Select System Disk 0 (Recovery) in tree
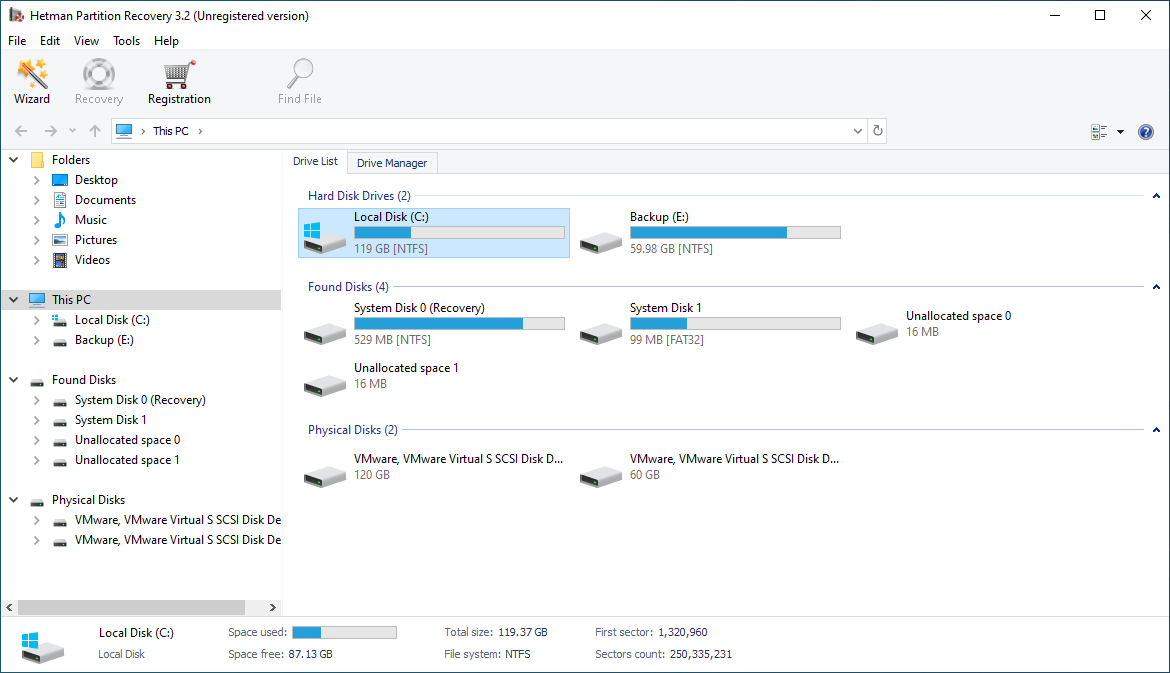 pos(140,400)
